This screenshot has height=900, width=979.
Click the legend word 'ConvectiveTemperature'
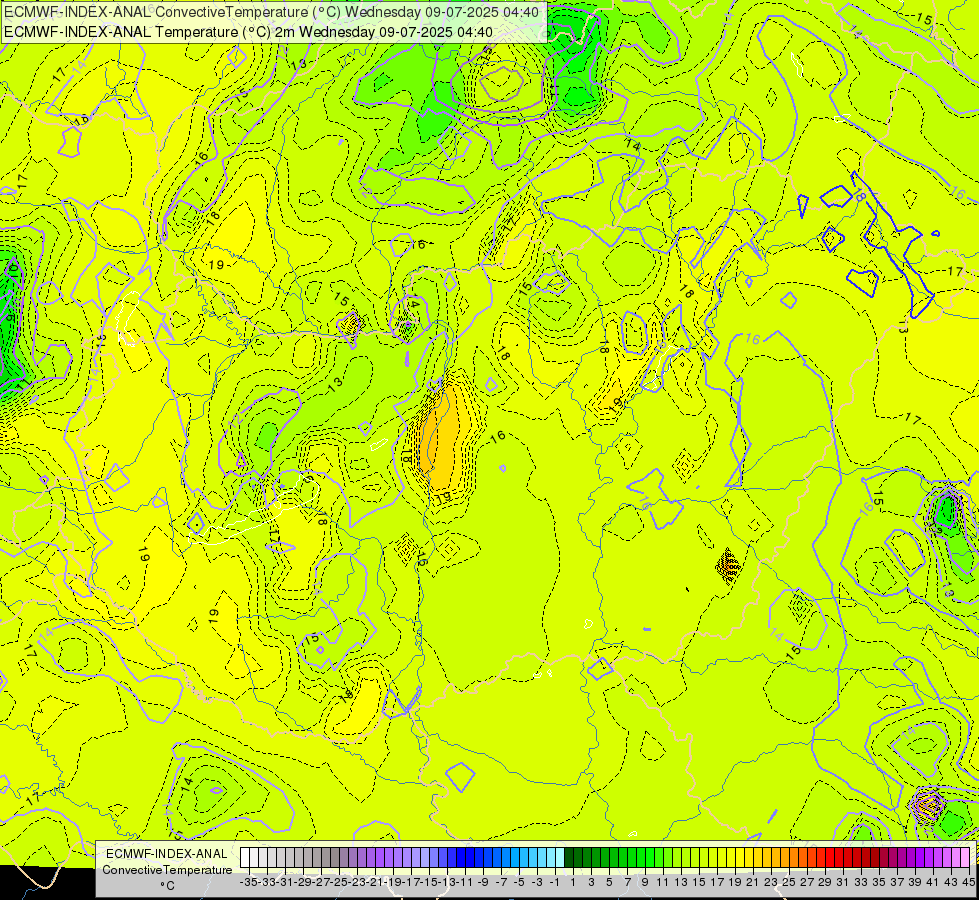[167, 869]
